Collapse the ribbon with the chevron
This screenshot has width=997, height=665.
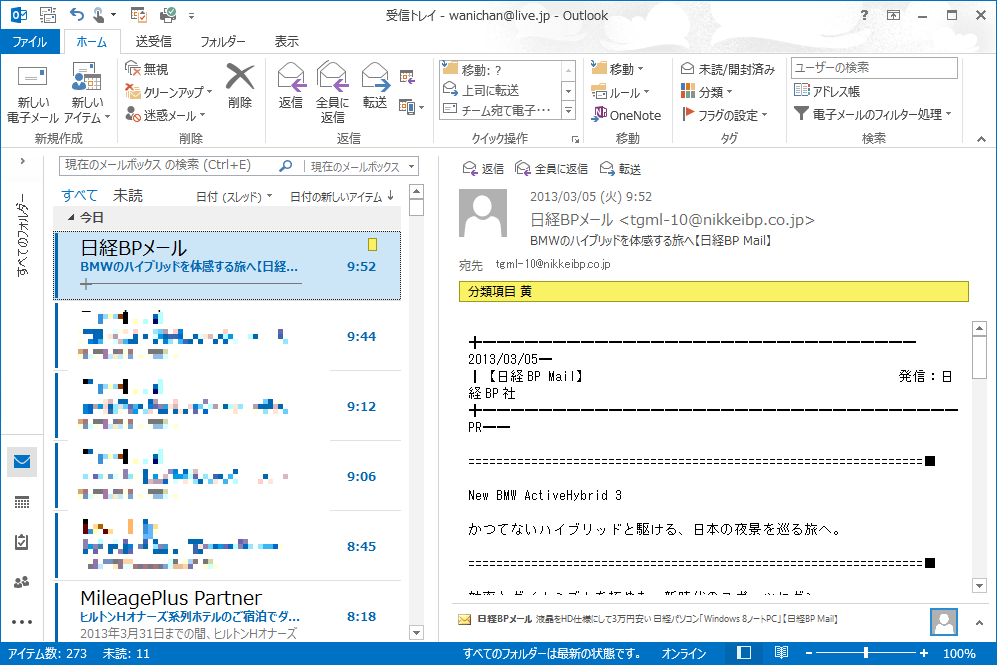(x=981, y=139)
